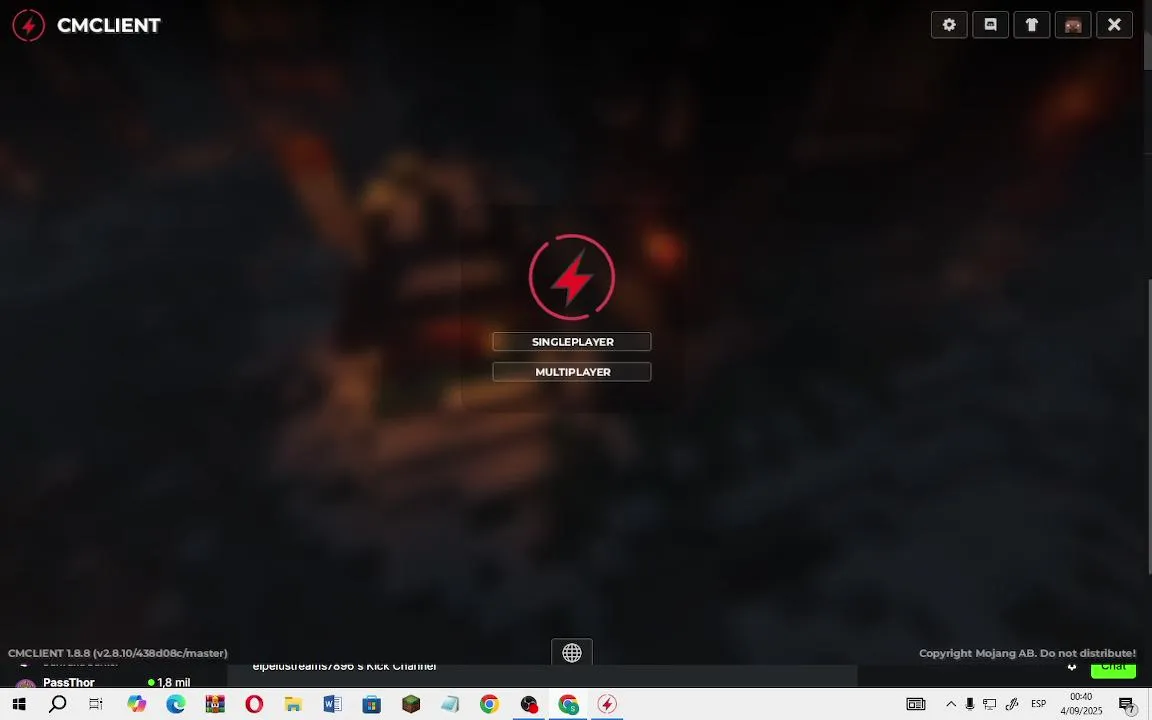Open WinRAR from the taskbar
The width and height of the screenshot is (1152, 720).
click(x=215, y=704)
